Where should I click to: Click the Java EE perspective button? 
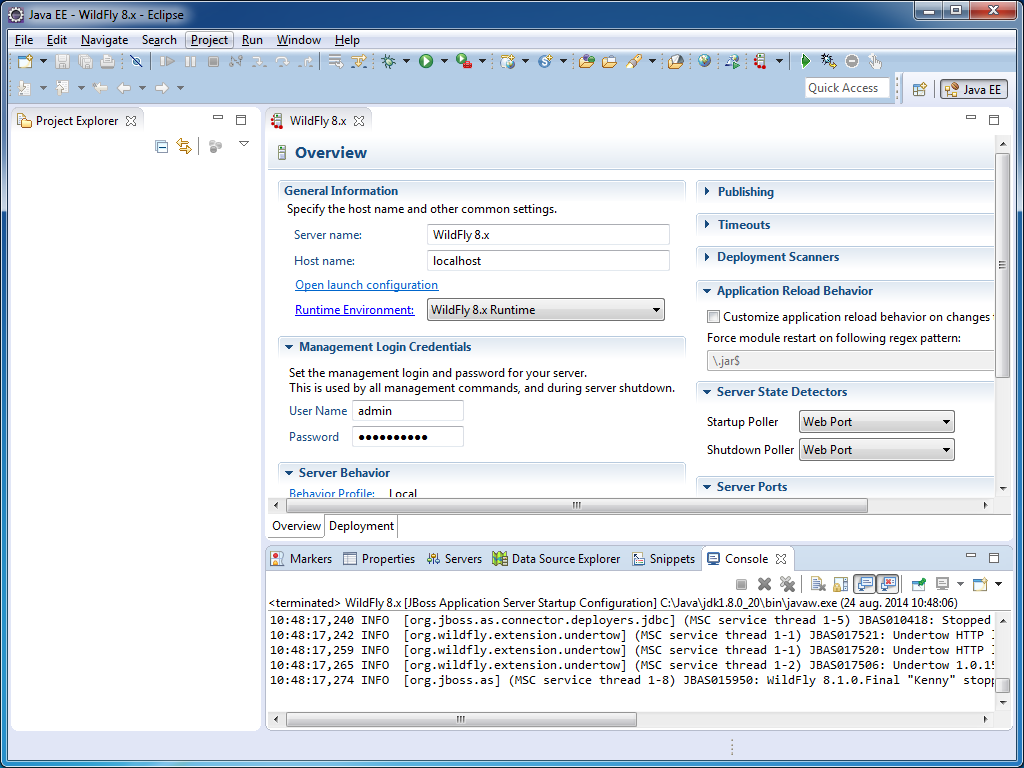coord(974,89)
